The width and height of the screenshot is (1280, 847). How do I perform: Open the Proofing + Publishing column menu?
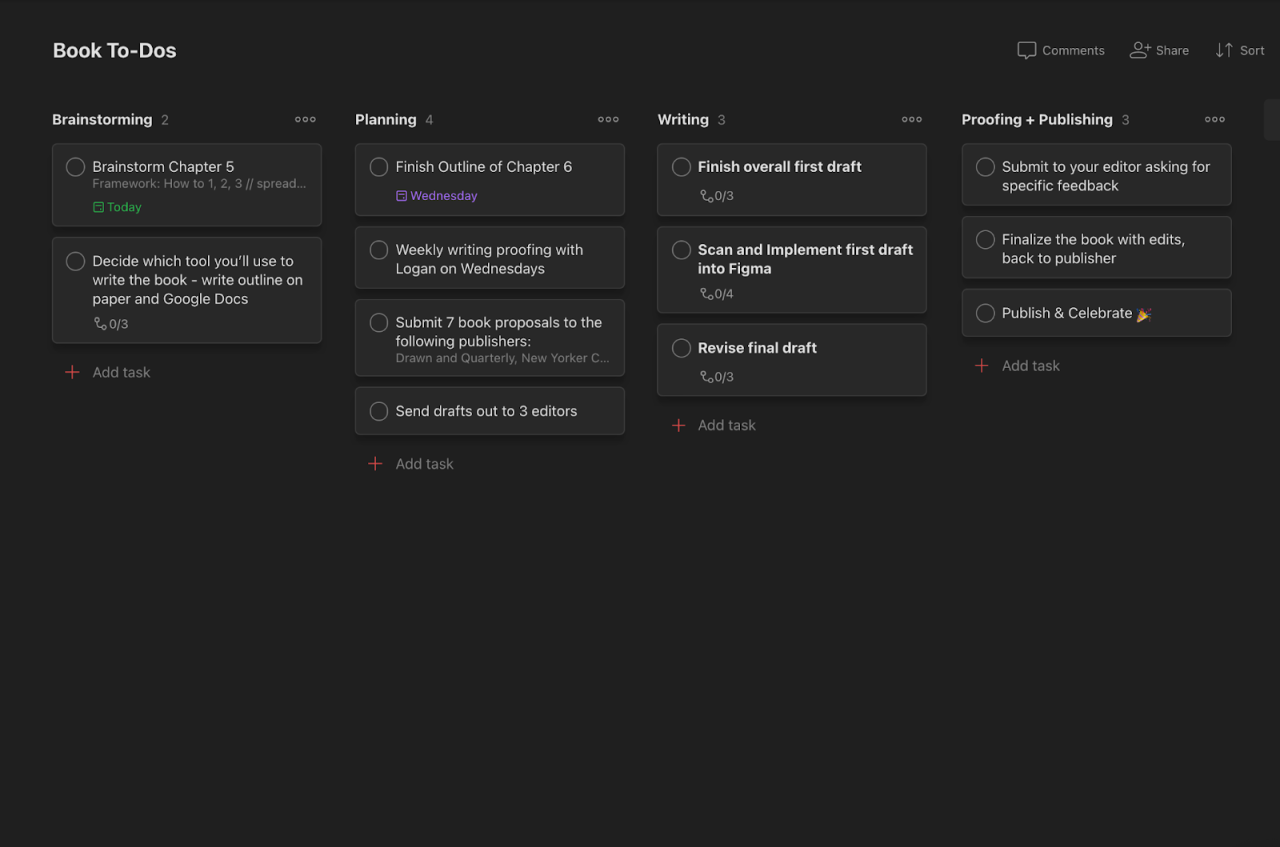pos(1214,119)
